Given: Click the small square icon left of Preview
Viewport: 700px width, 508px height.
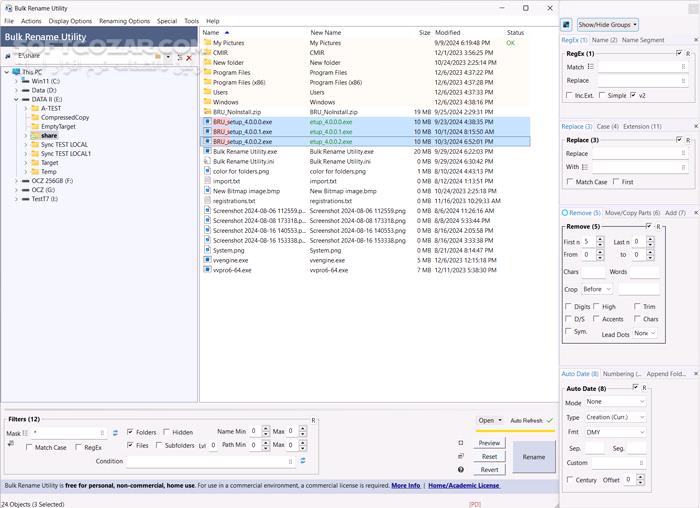Looking at the screenshot, I should [x=461, y=443].
